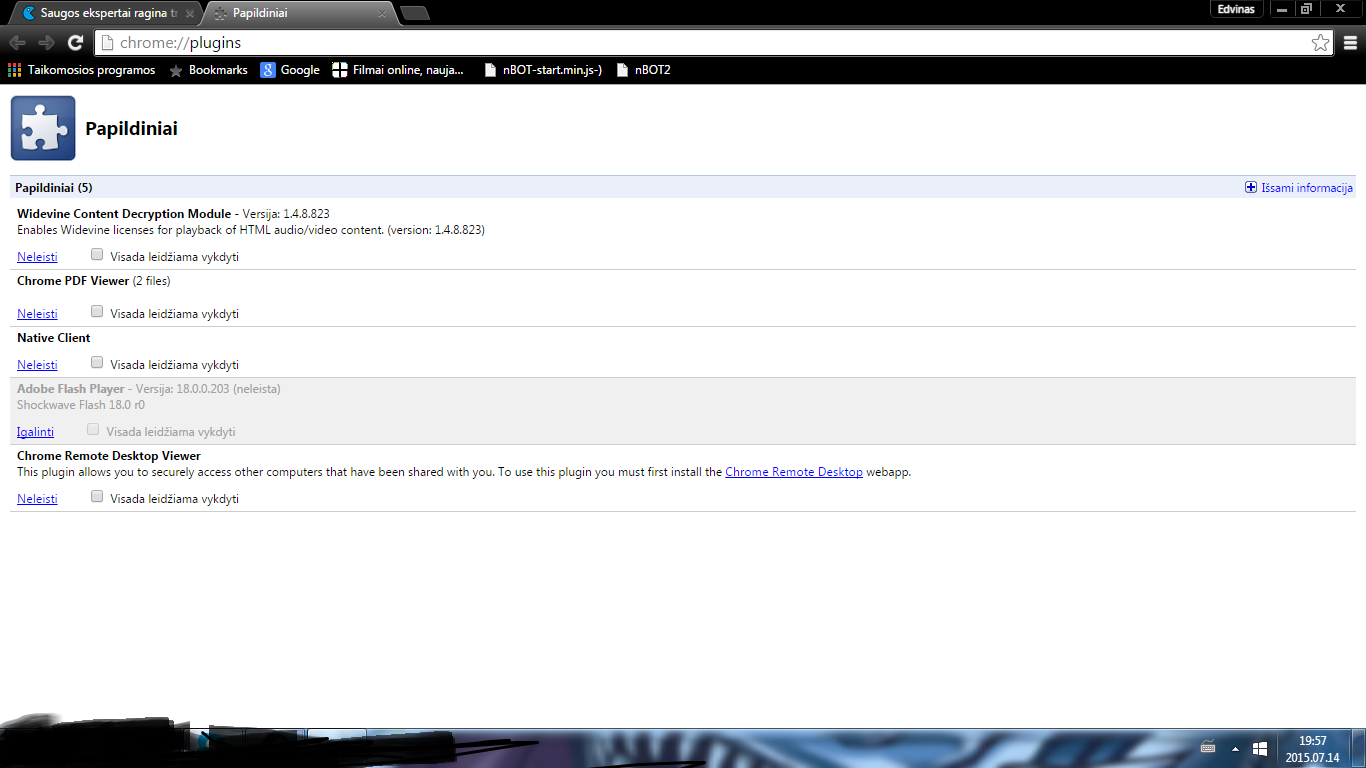
Task: Enable Adobe Flash Player via Įgalinti
Action: tap(35, 432)
